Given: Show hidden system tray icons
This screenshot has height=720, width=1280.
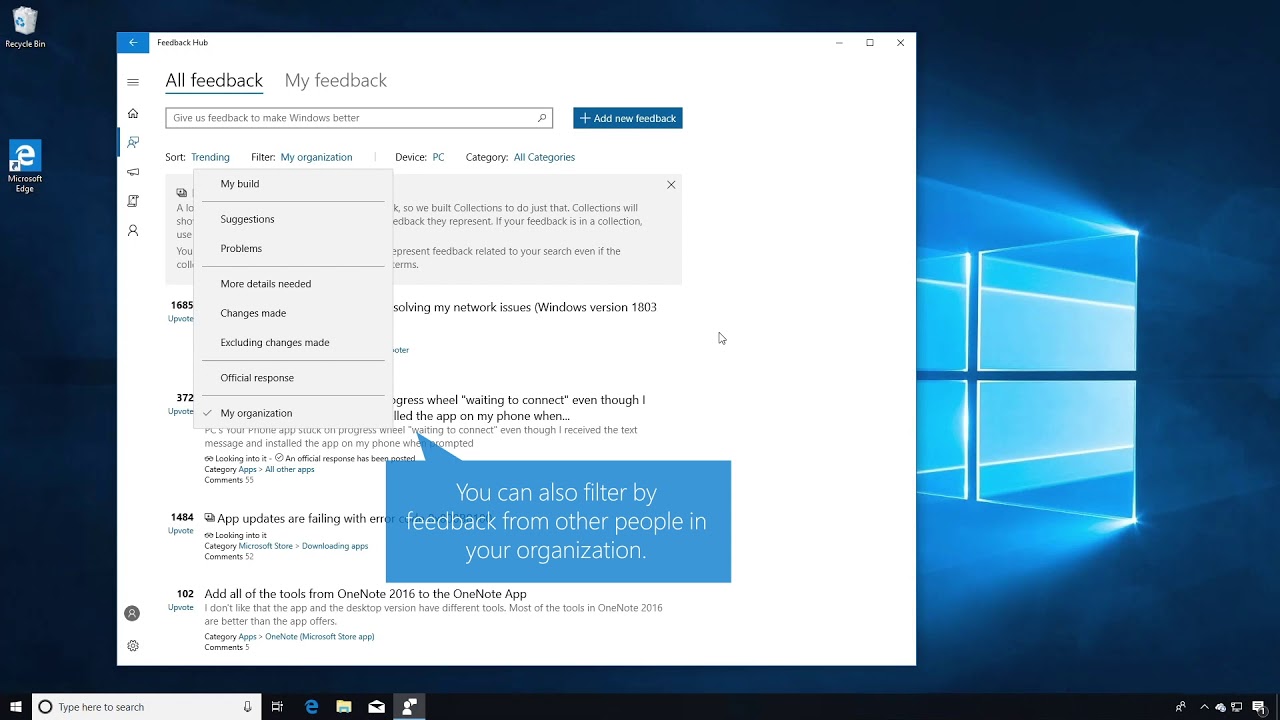Looking at the screenshot, I should 1204,707.
